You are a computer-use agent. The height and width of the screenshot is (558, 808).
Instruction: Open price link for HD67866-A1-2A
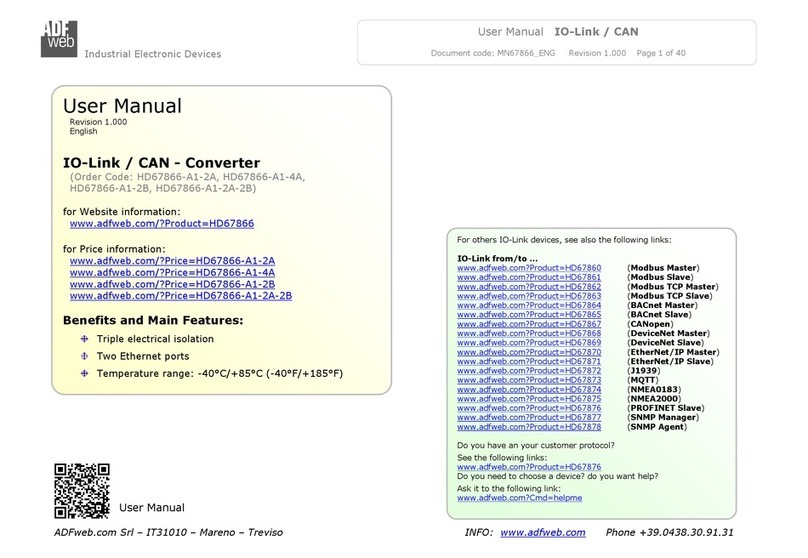click(172, 261)
